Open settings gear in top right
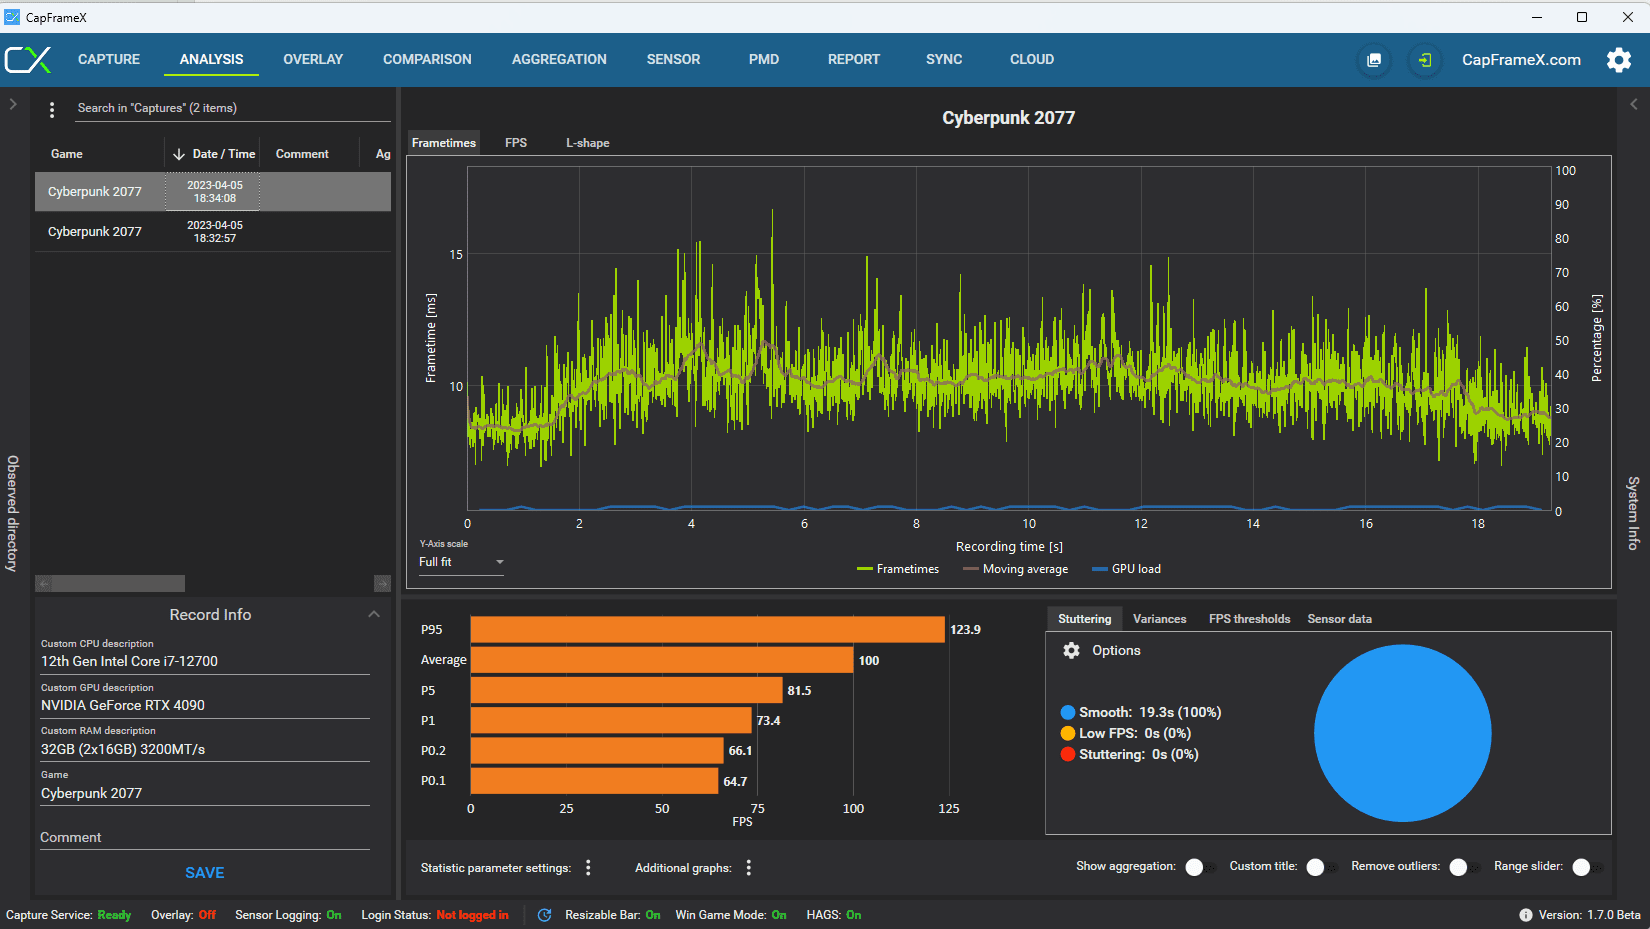Screen dimensions: 1650x929 pos(1619,60)
